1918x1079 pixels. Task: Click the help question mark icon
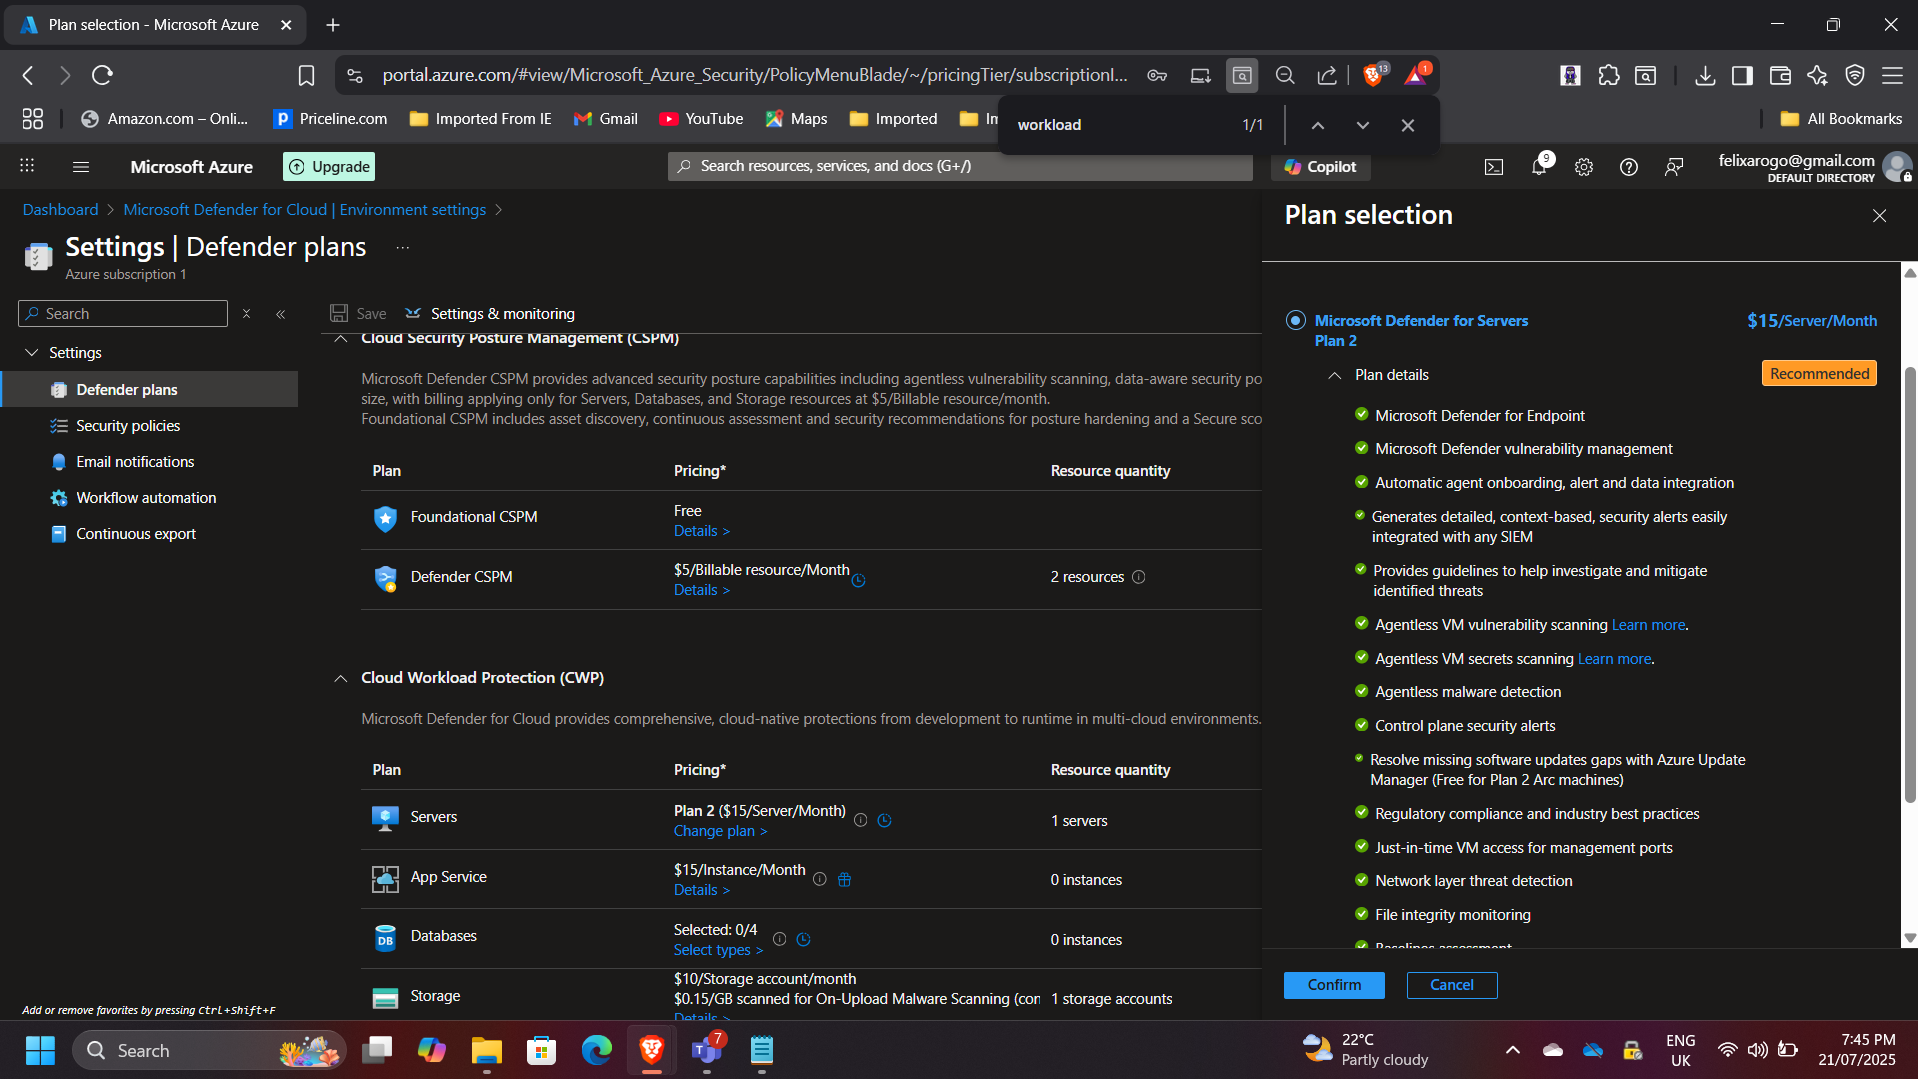[1628, 167]
